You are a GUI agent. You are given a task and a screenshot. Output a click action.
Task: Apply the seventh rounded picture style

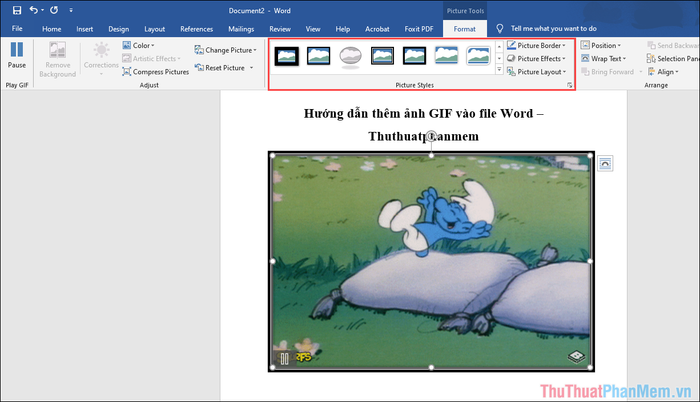tap(478, 56)
